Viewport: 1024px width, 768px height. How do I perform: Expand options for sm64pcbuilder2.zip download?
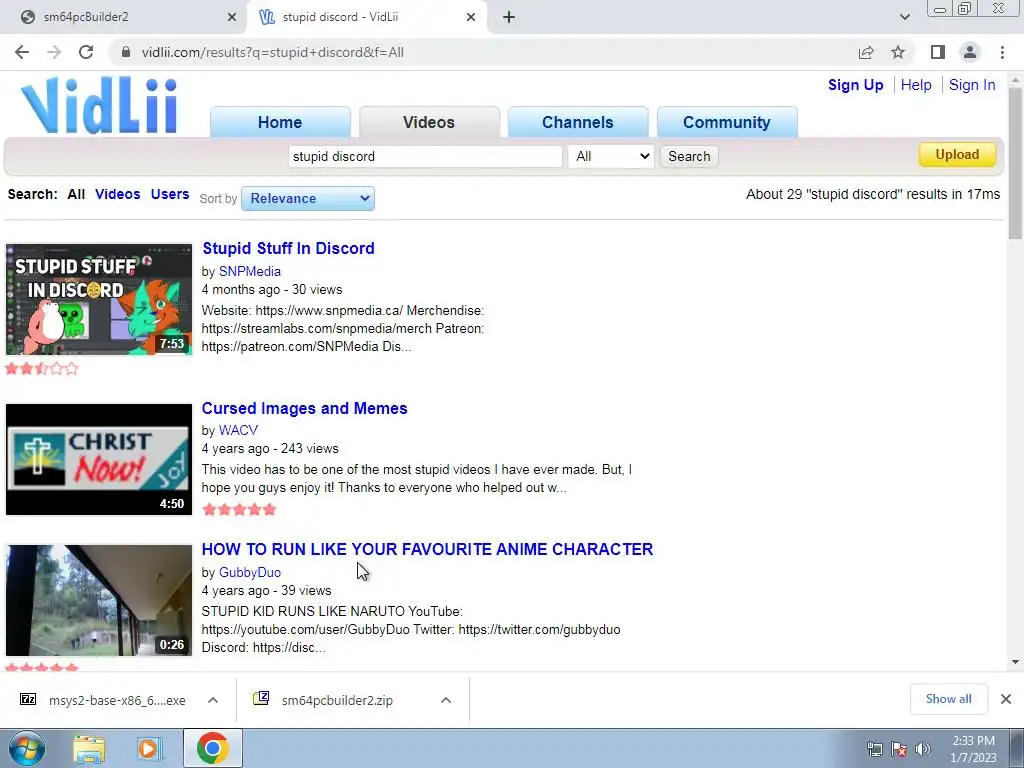[446, 700]
